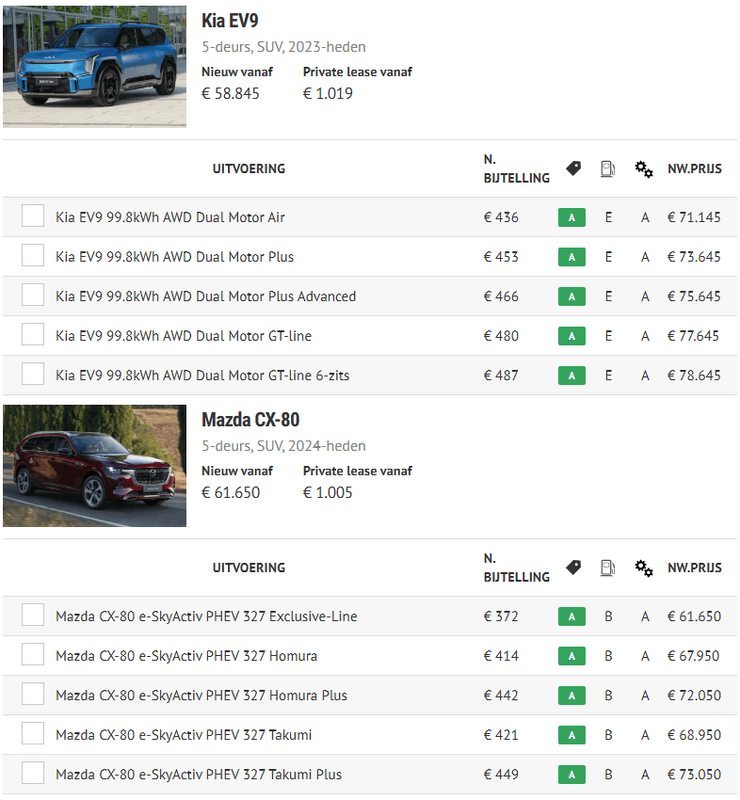Click the gears transmission icon in Kia EV9 header

click(x=644, y=169)
